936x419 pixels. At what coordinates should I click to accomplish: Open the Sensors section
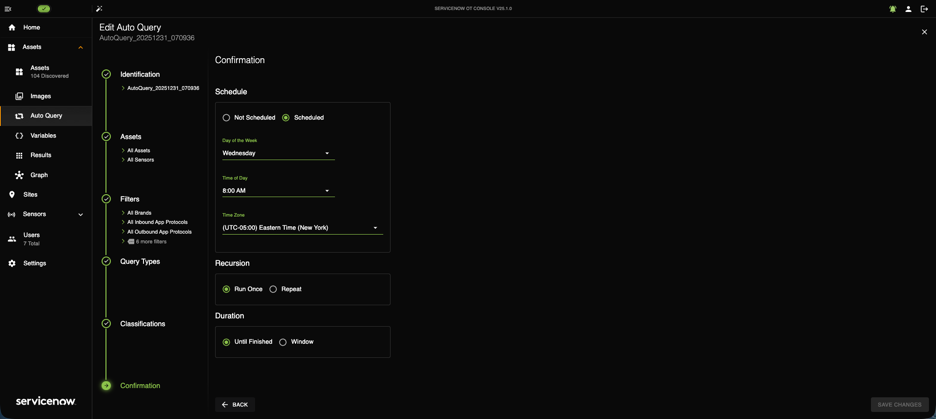(34, 214)
